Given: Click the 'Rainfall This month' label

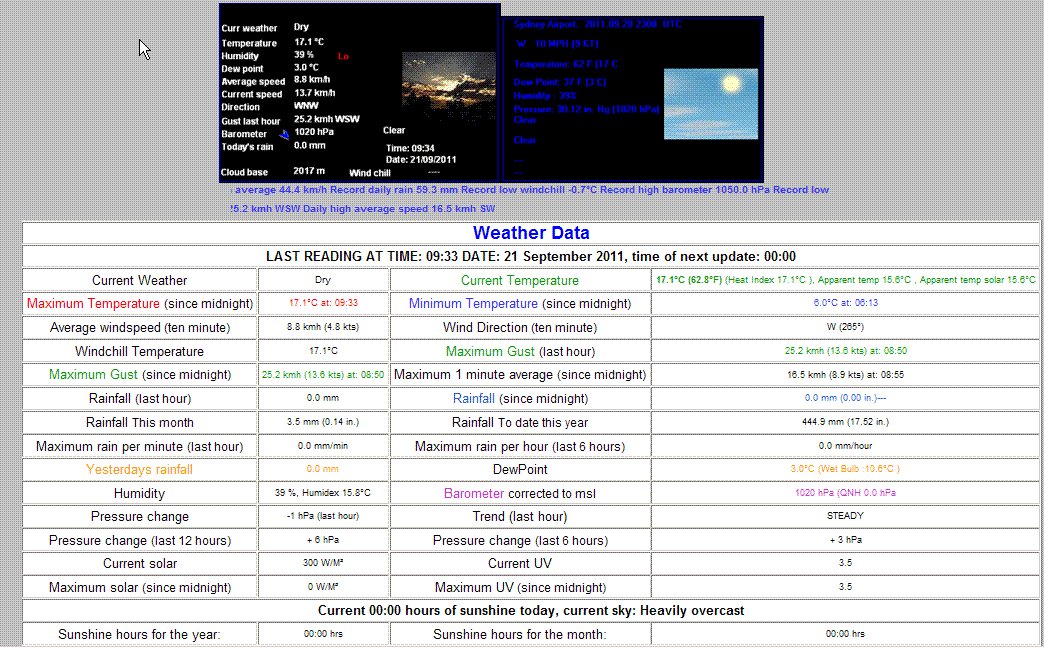Looking at the screenshot, I should [x=140, y=423].
